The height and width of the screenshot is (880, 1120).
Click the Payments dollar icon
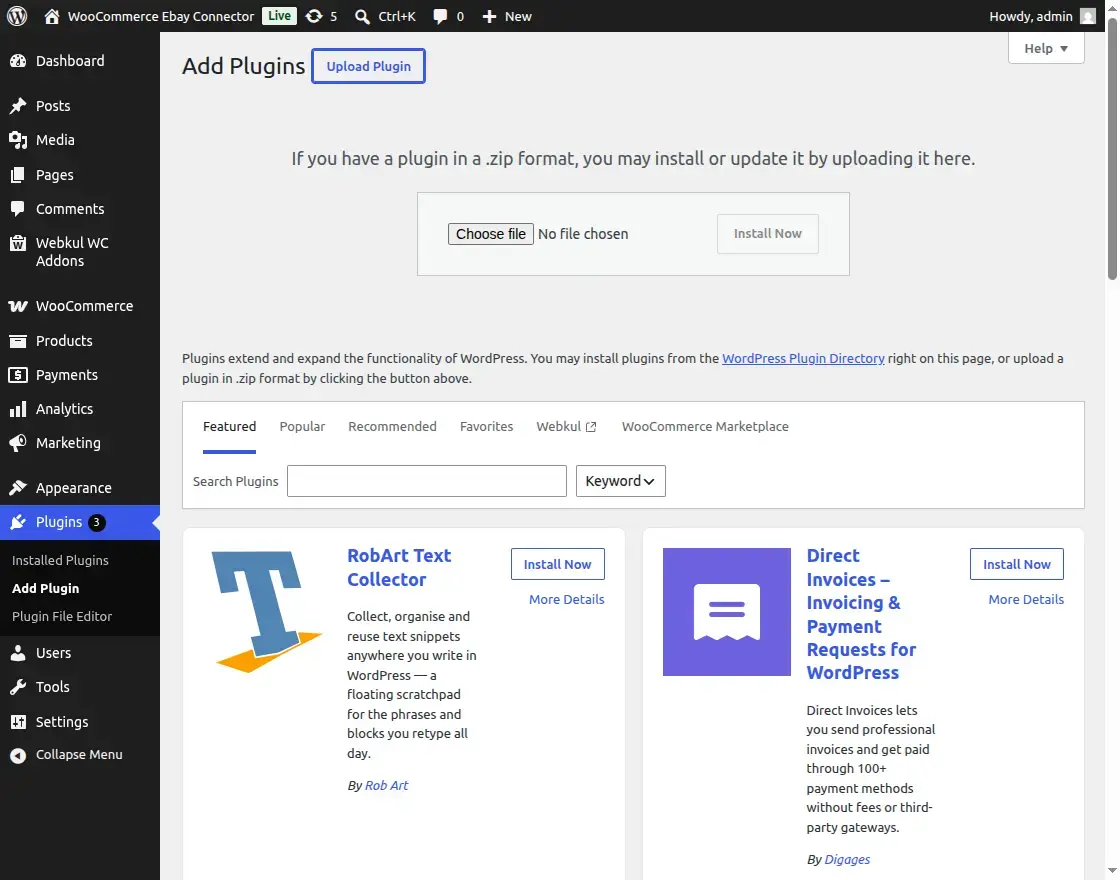tap(18, 375)
